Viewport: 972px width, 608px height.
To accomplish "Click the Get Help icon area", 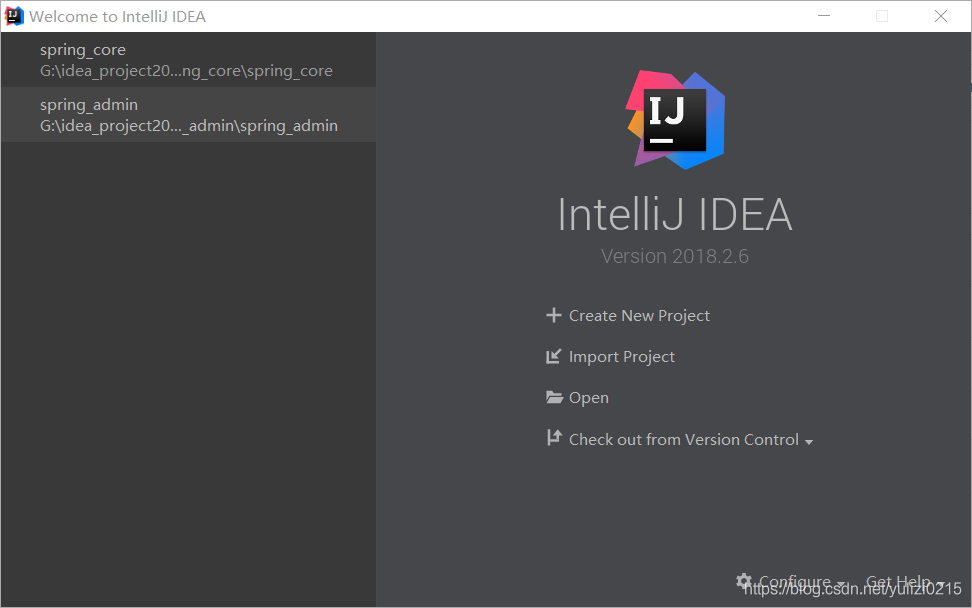I will click(x=897, y=581).
